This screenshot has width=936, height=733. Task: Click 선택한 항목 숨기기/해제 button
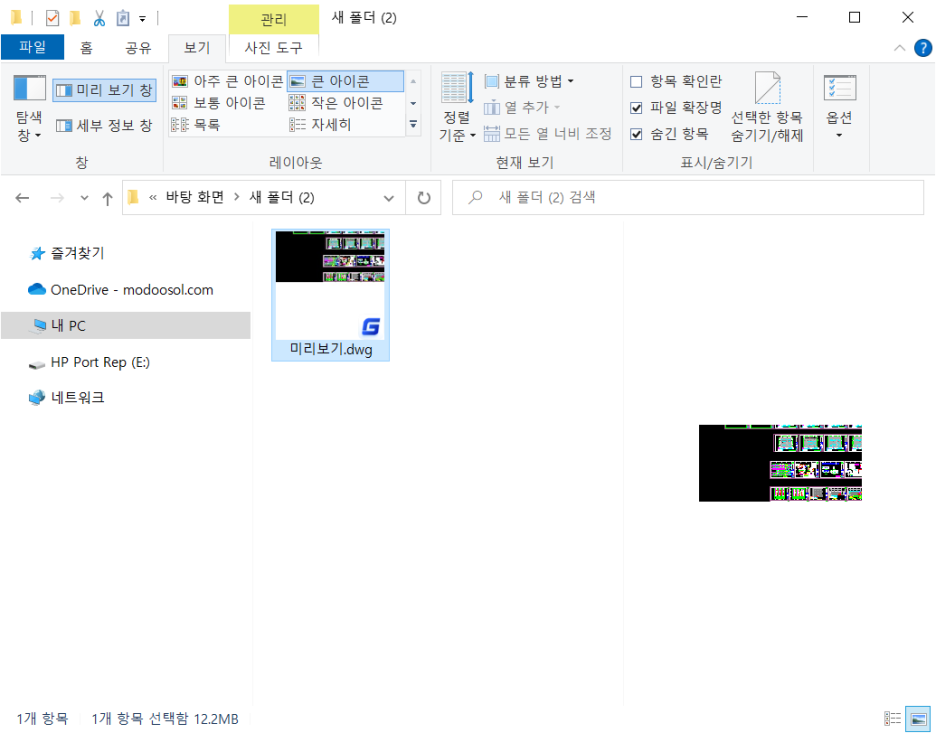tap(767, 107)
